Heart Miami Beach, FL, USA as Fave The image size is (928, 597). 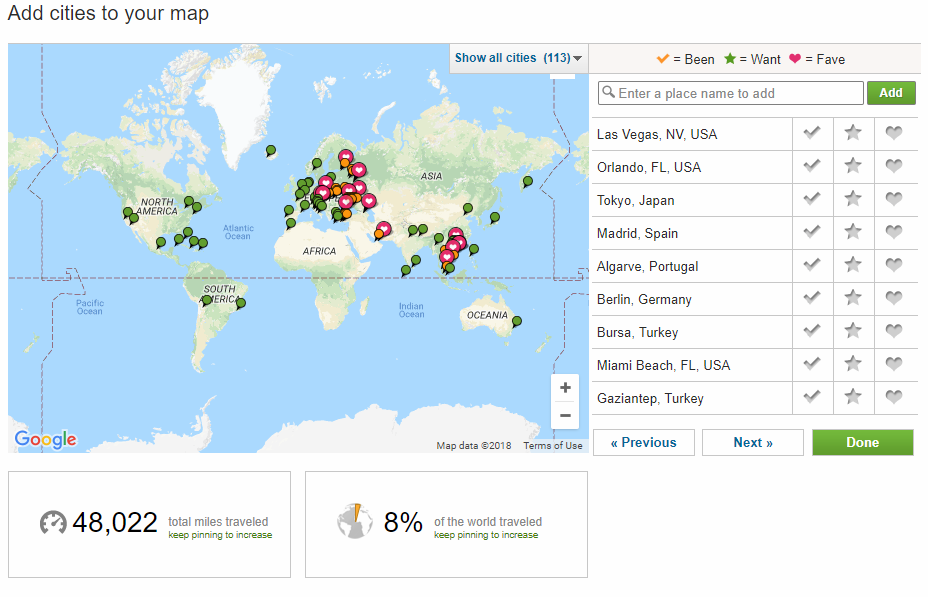(894, 364)
